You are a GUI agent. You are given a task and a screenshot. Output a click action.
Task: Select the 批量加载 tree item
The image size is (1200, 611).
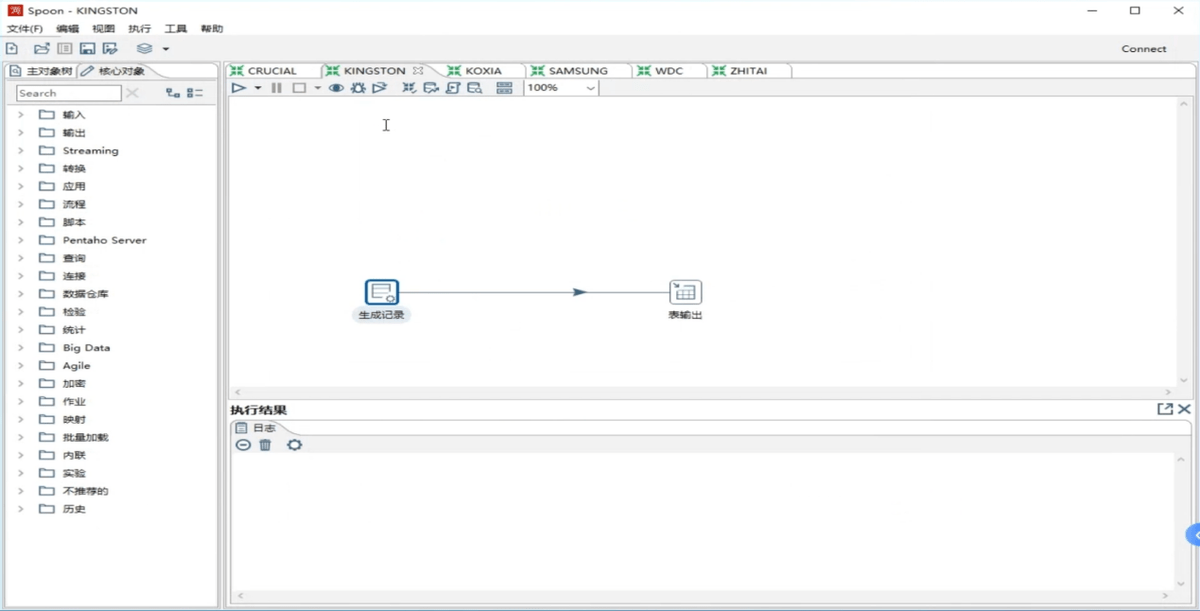[x=86, y=438]
